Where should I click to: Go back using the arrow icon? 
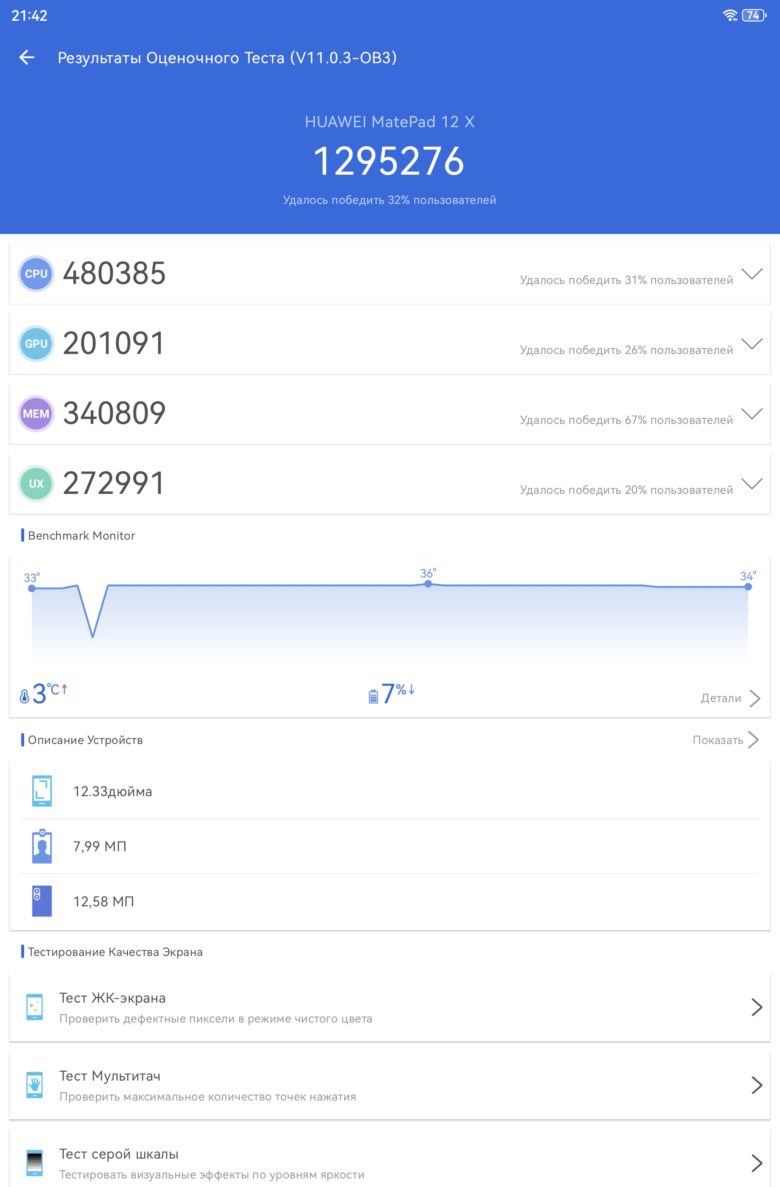[27, 58]
